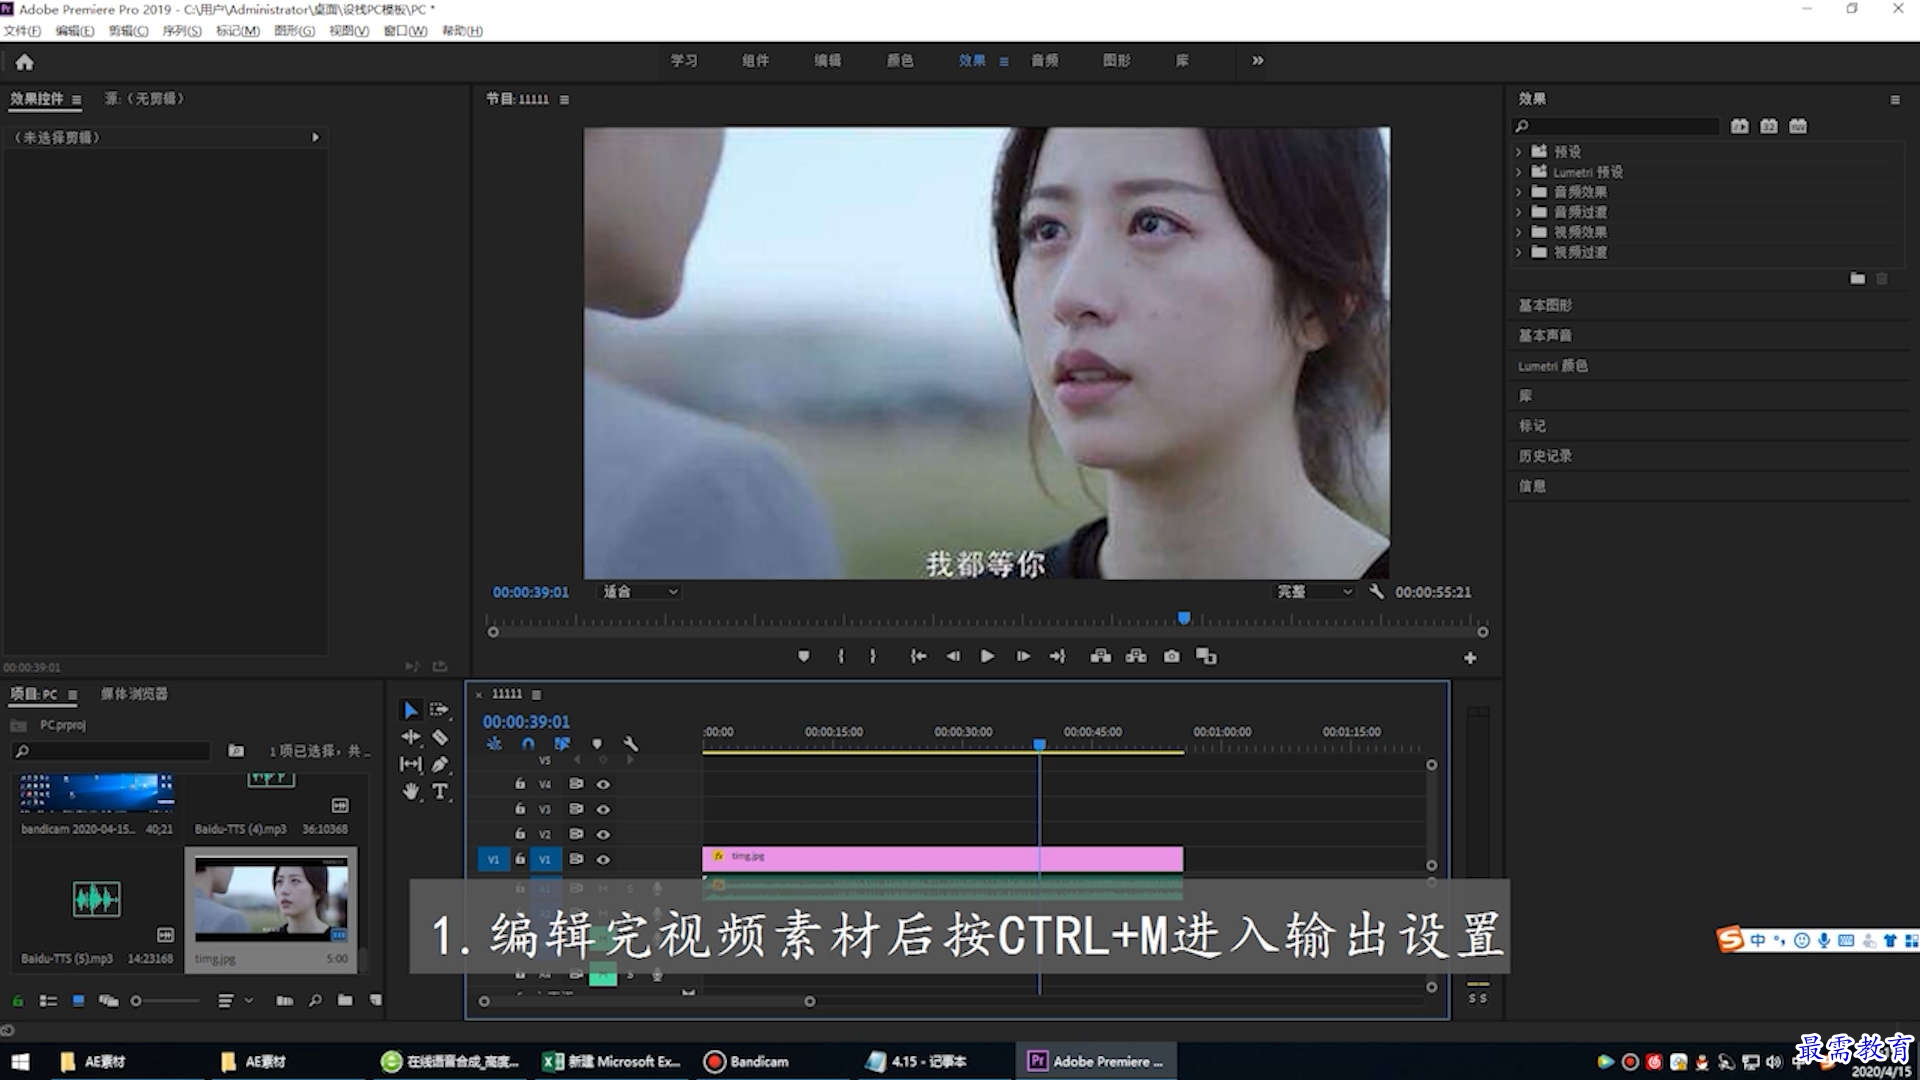The height and width of the screenshot is (1080, 1920).
Task: Expand the 音频过渡 folder
Action: [1518, 212]
